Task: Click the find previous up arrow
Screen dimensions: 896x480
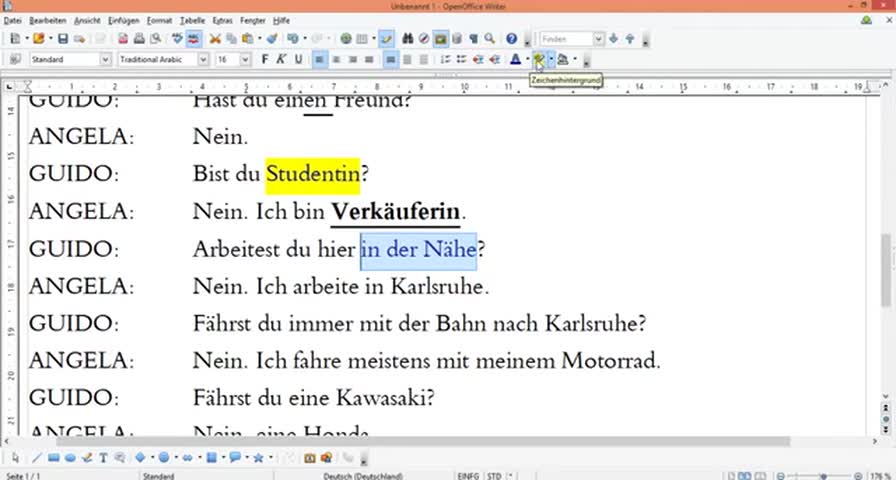Action: point(630,39)
